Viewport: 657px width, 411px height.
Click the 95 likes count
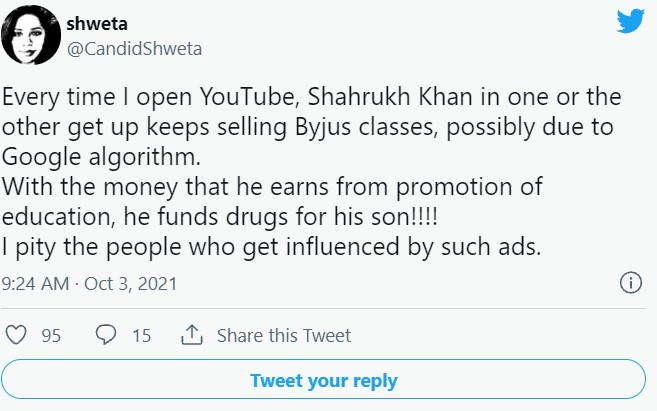pos(51,336)
